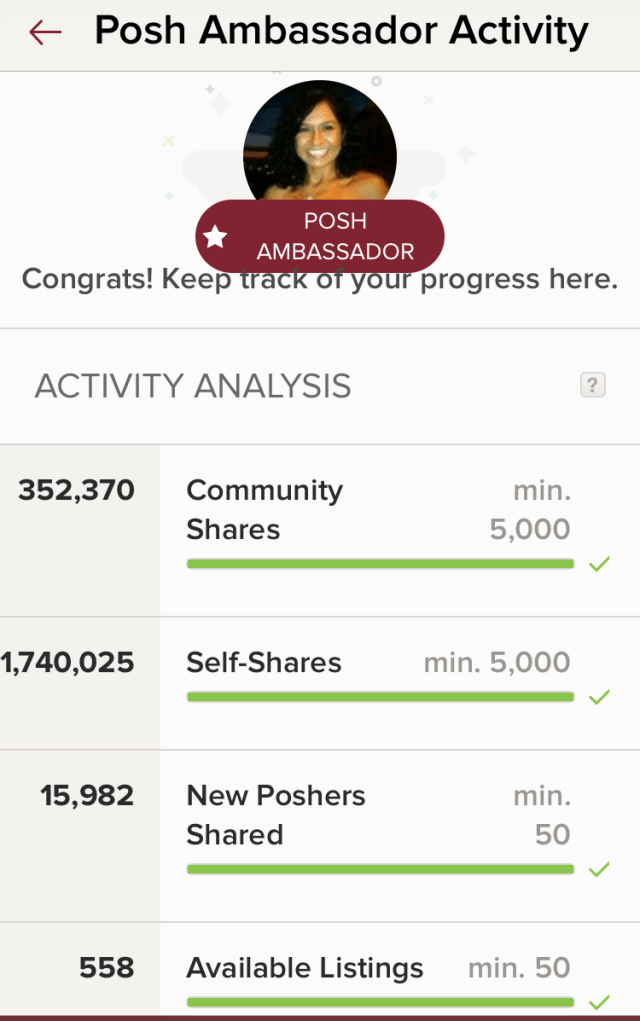The image size is (640, 1021).
Task: Click the Community Shares progress bar
Action: click(x=380, y=564)
